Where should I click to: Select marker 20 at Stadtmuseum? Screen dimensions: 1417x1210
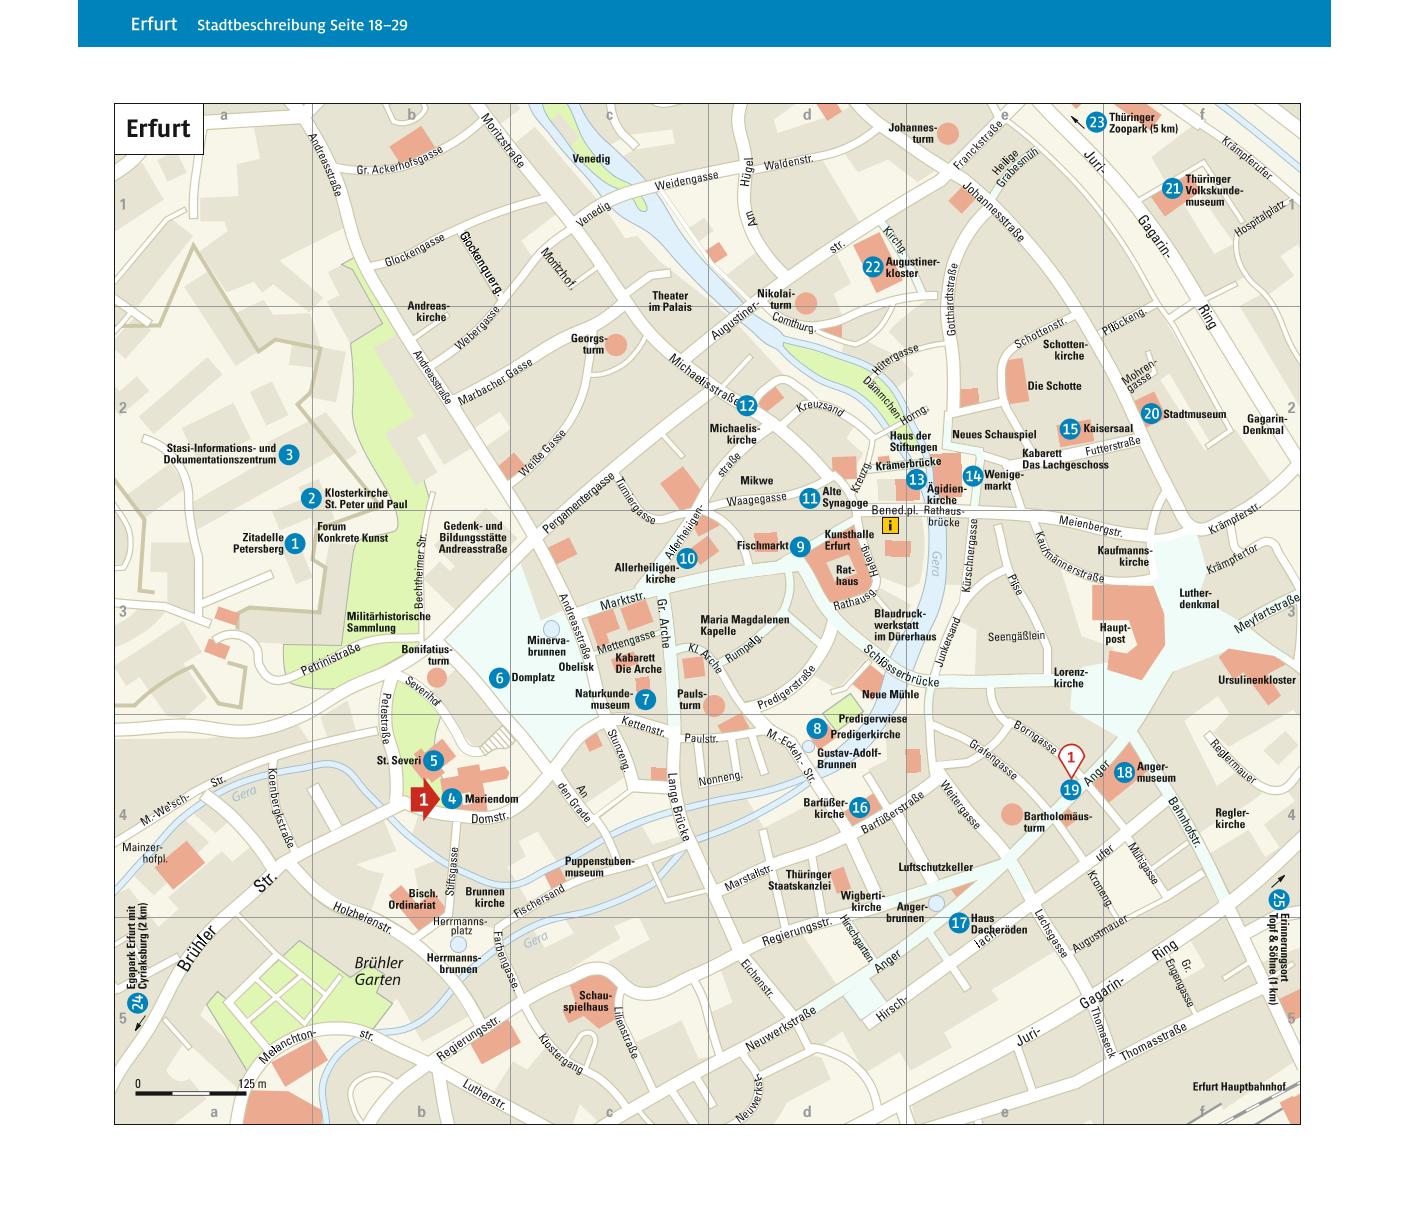pos(1151,414)
